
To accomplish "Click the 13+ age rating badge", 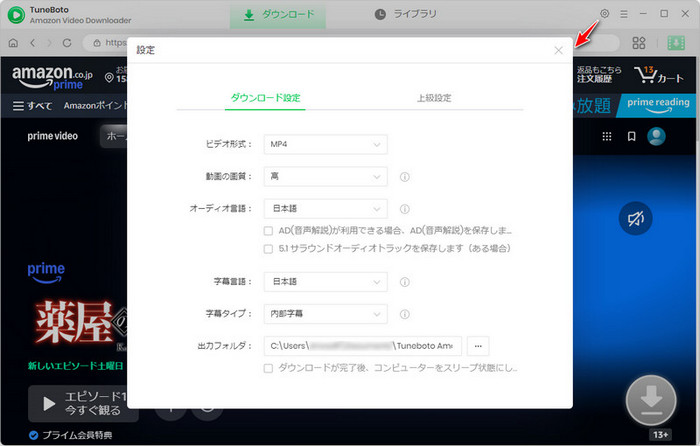I will (x=661, y=435).
